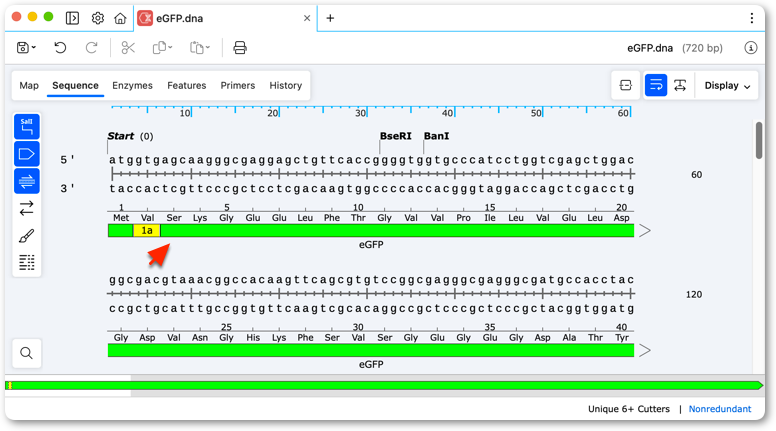Click the vertical scrollbar thumb
776x431 pixels.
click(759, 141)
